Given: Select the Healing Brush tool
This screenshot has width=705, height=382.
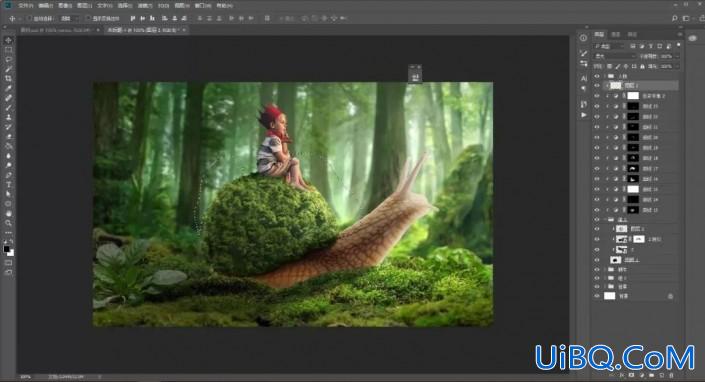Looking at the screenshot, I should [x=9, y=98].
